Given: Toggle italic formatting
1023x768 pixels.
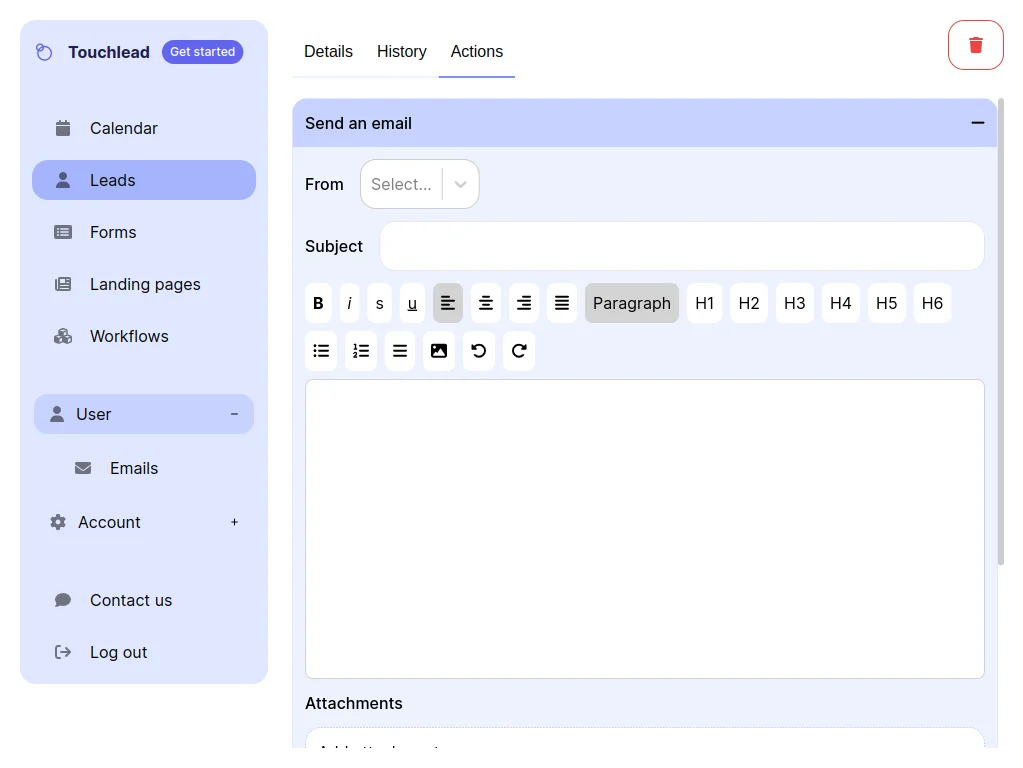Looking at the screenshot, I should pyautogui.click(x=349, y=303).
